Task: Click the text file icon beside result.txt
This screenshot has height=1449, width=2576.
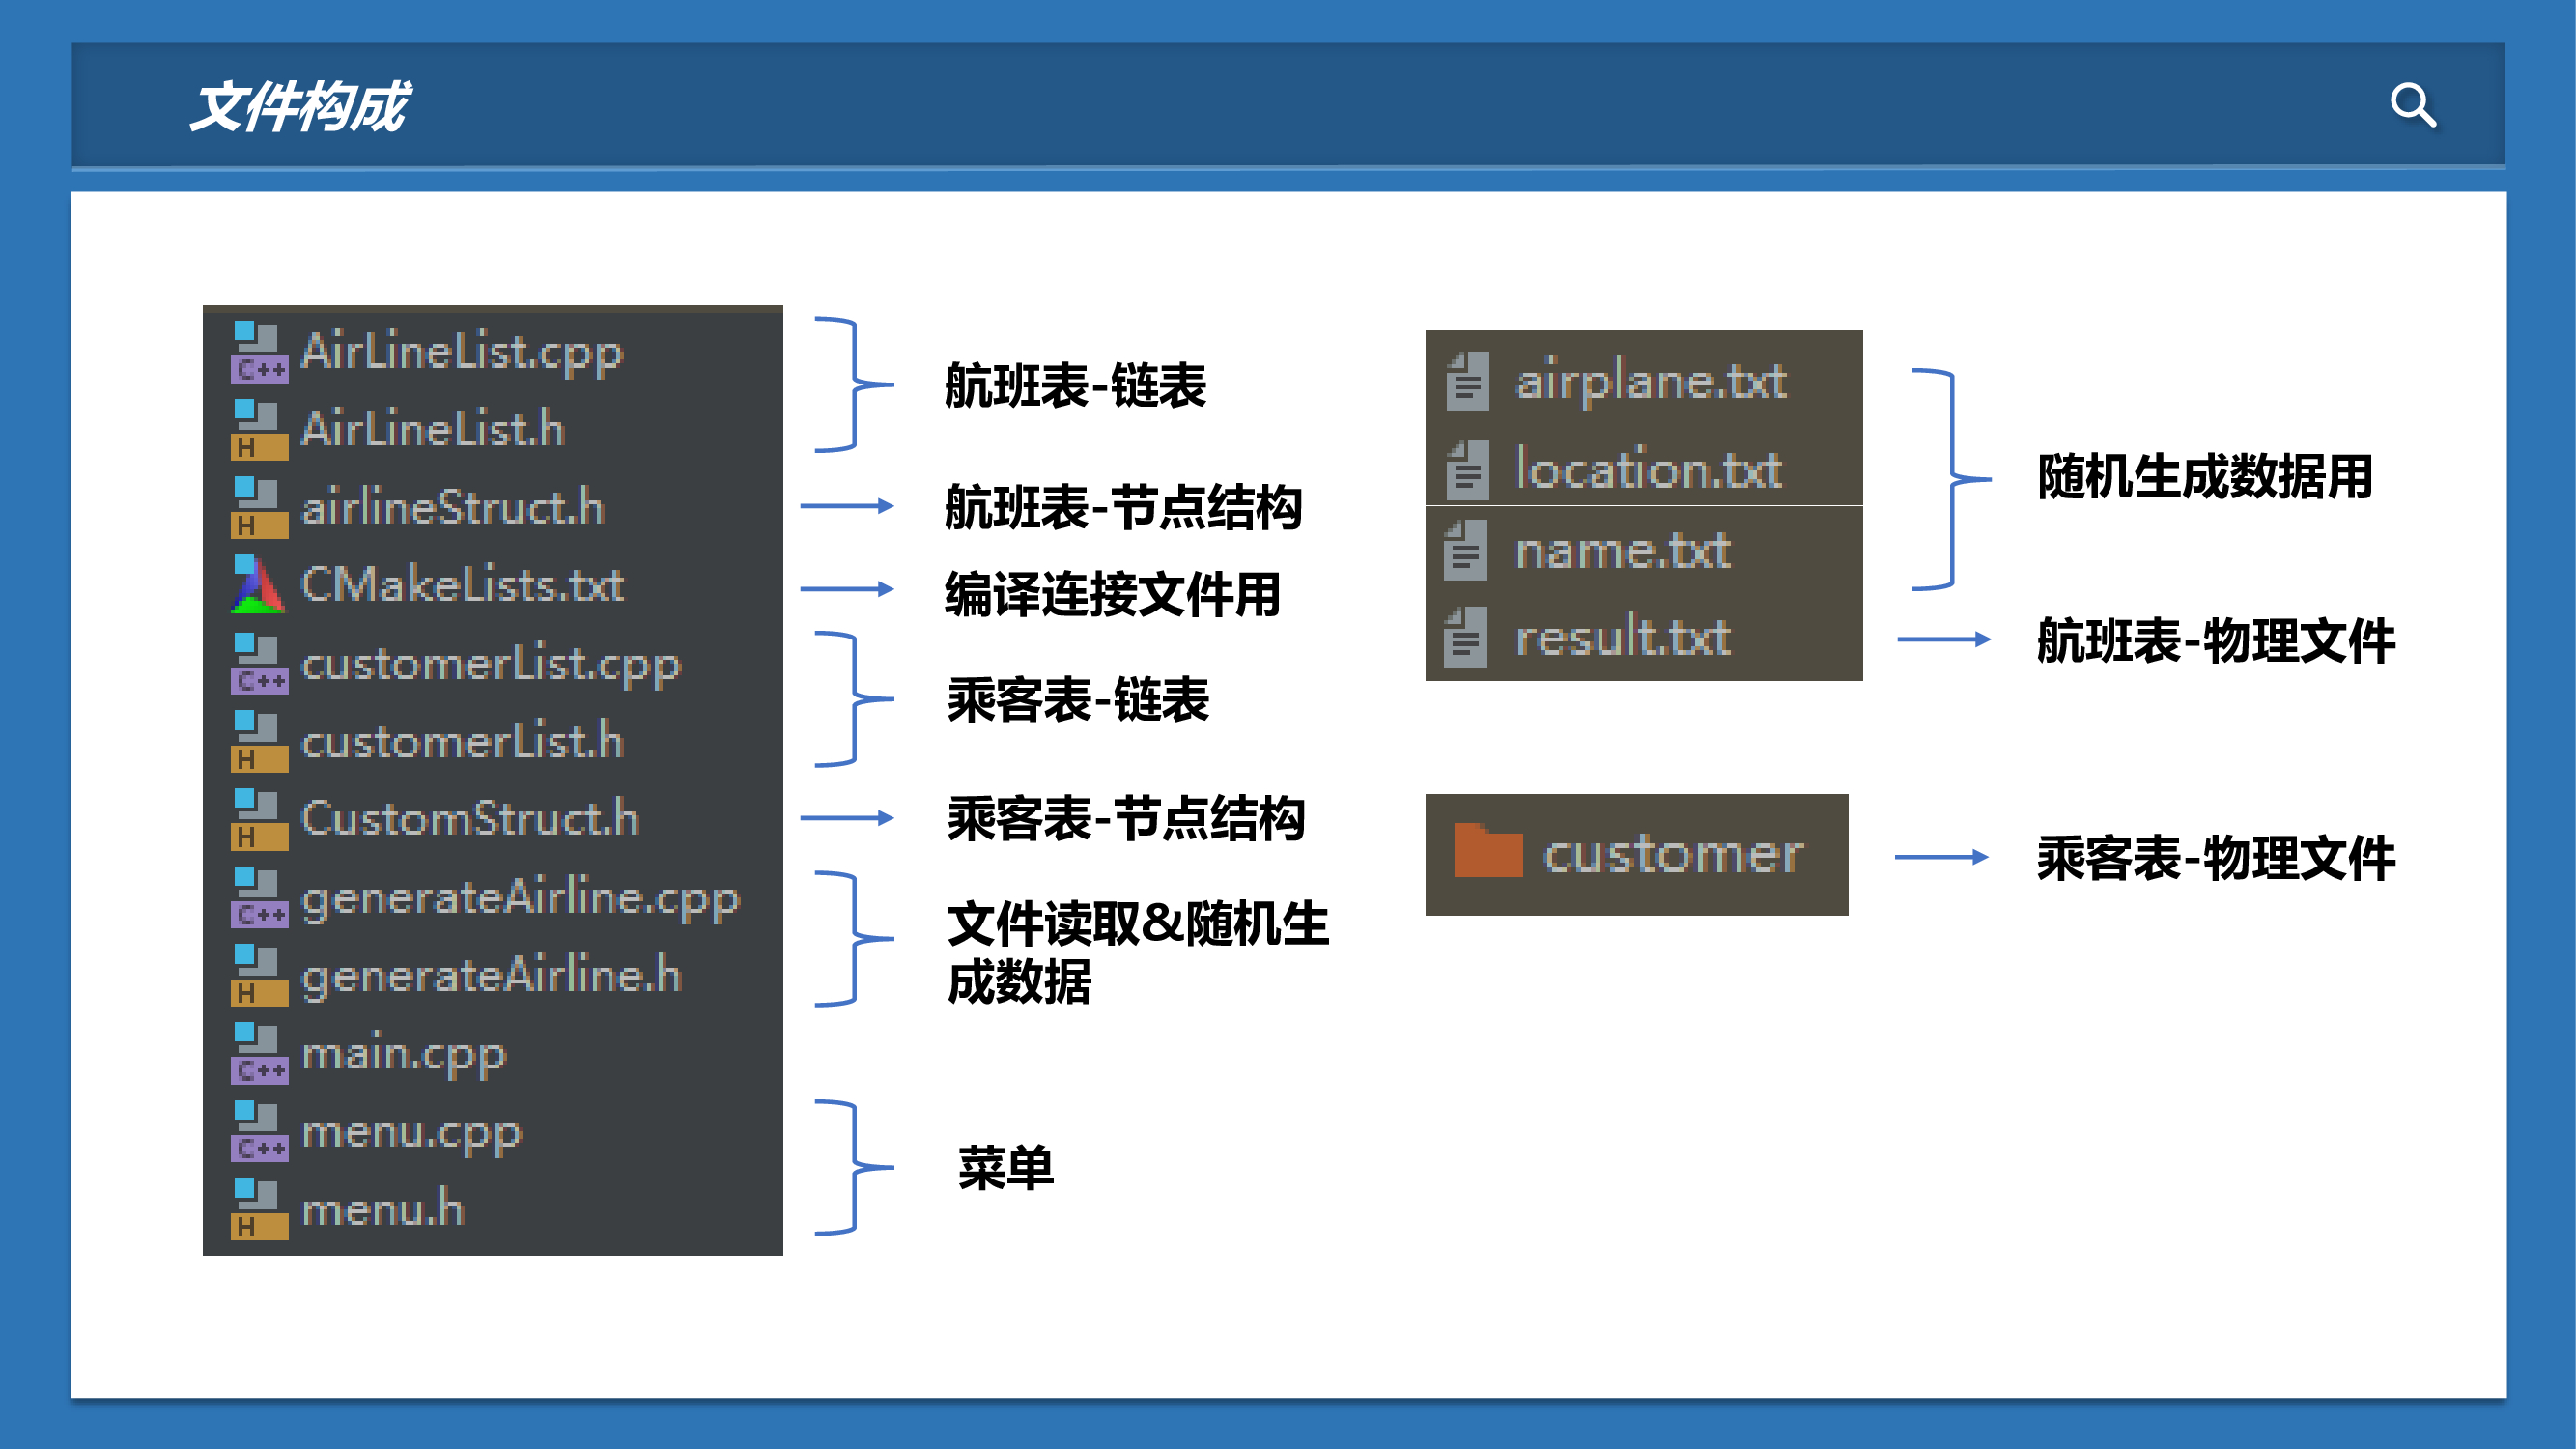Action: (1466, 637)
